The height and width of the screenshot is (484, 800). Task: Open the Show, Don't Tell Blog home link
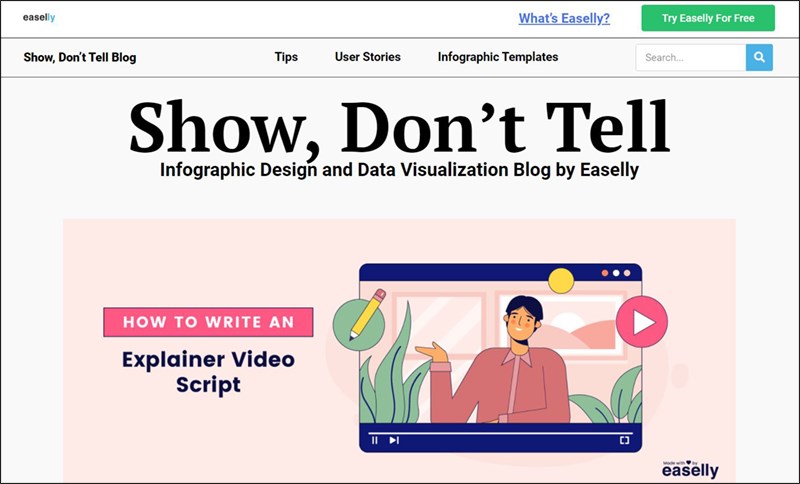pyautogui.click(x=80, y=57)
